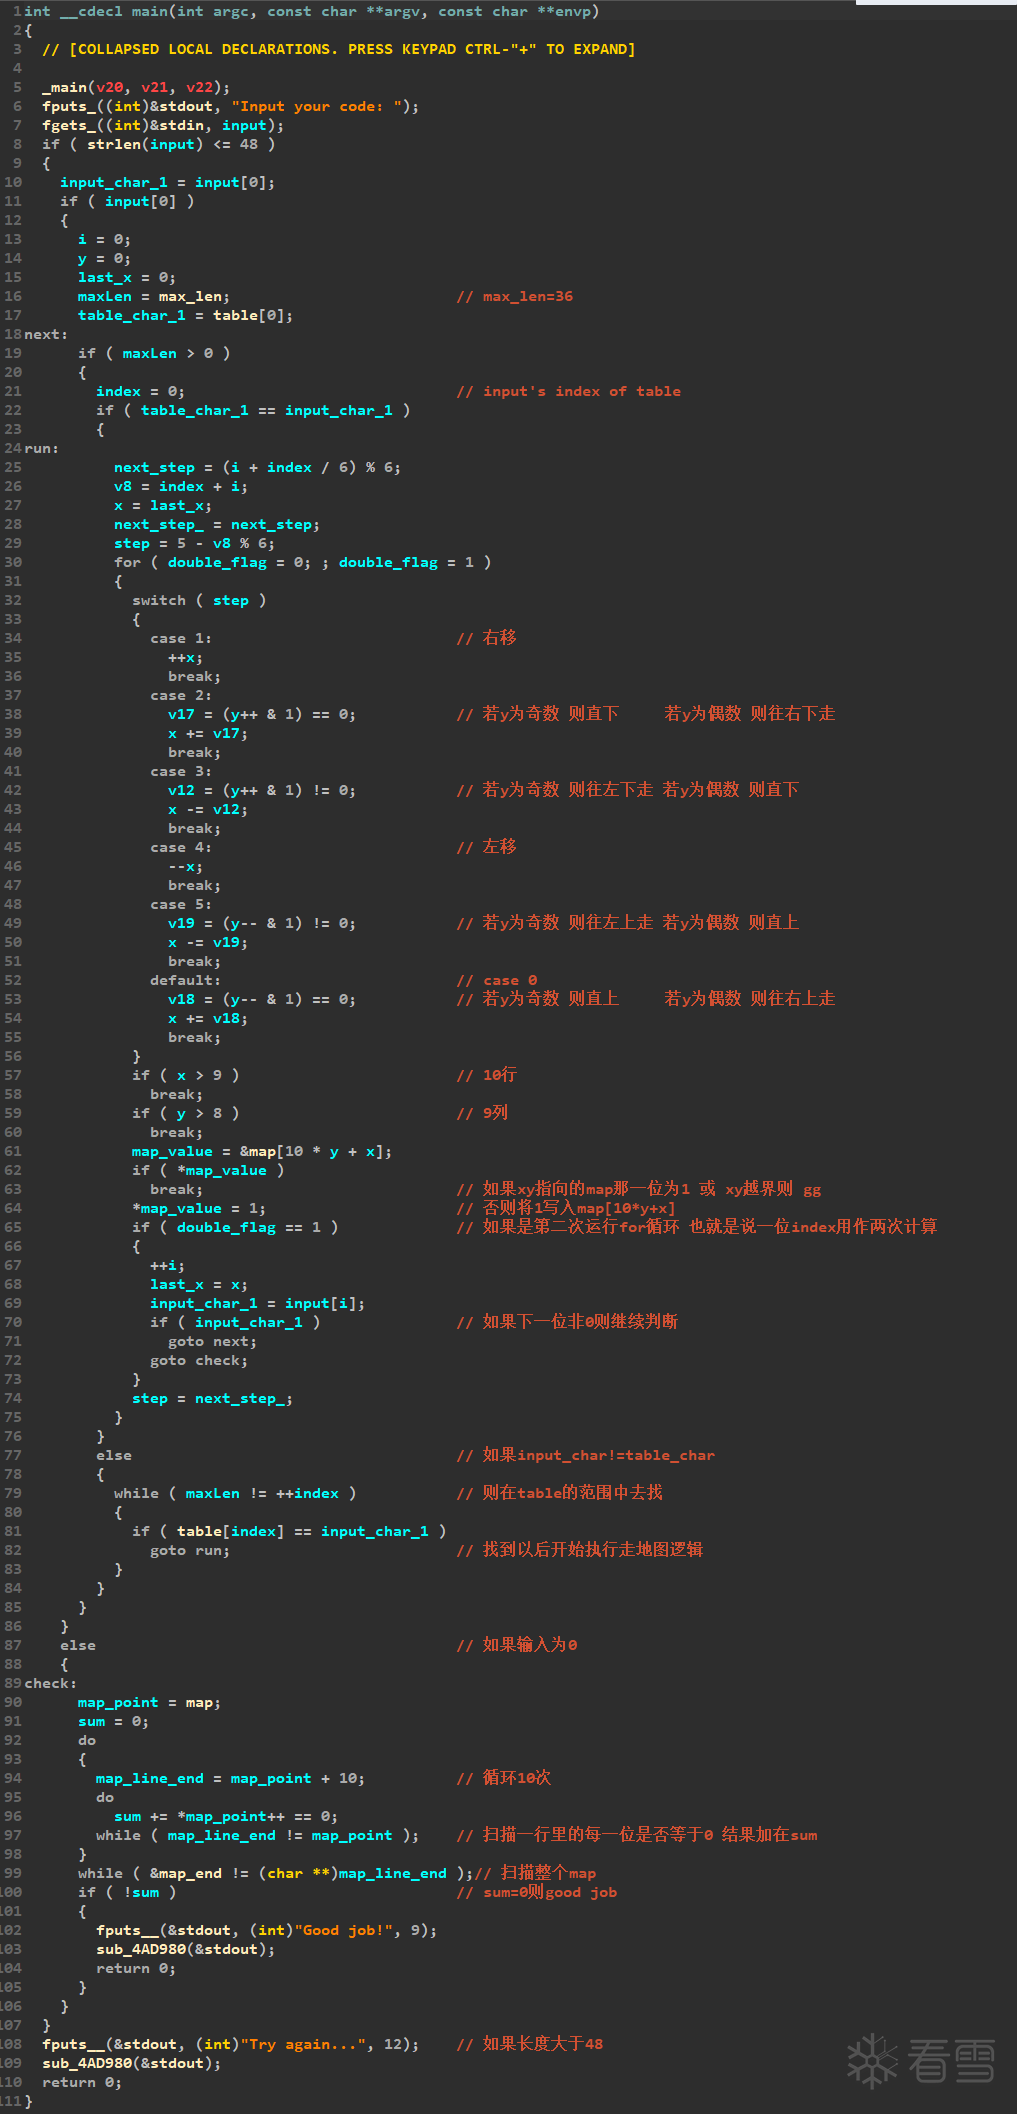1017x2114 pixels.
Task: Expand the collapsed local declarations comment
Action: [x=339, y=49]
